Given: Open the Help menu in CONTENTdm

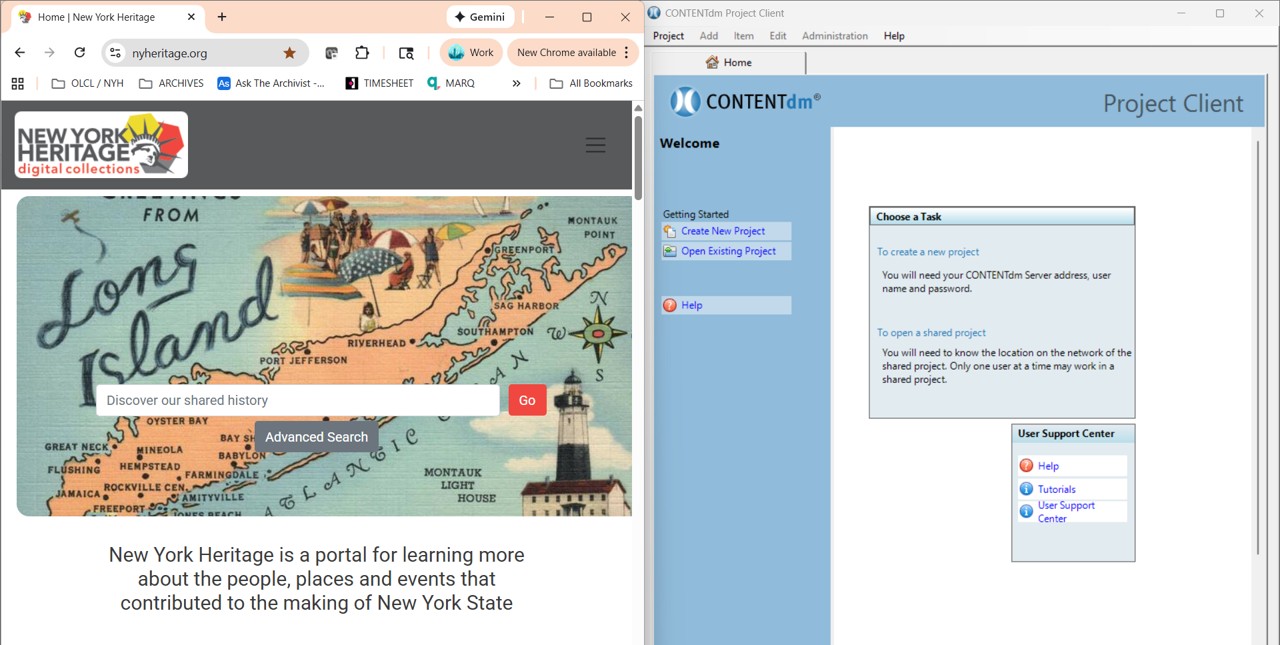Looking at the screenshot, I should pos(894,36).
